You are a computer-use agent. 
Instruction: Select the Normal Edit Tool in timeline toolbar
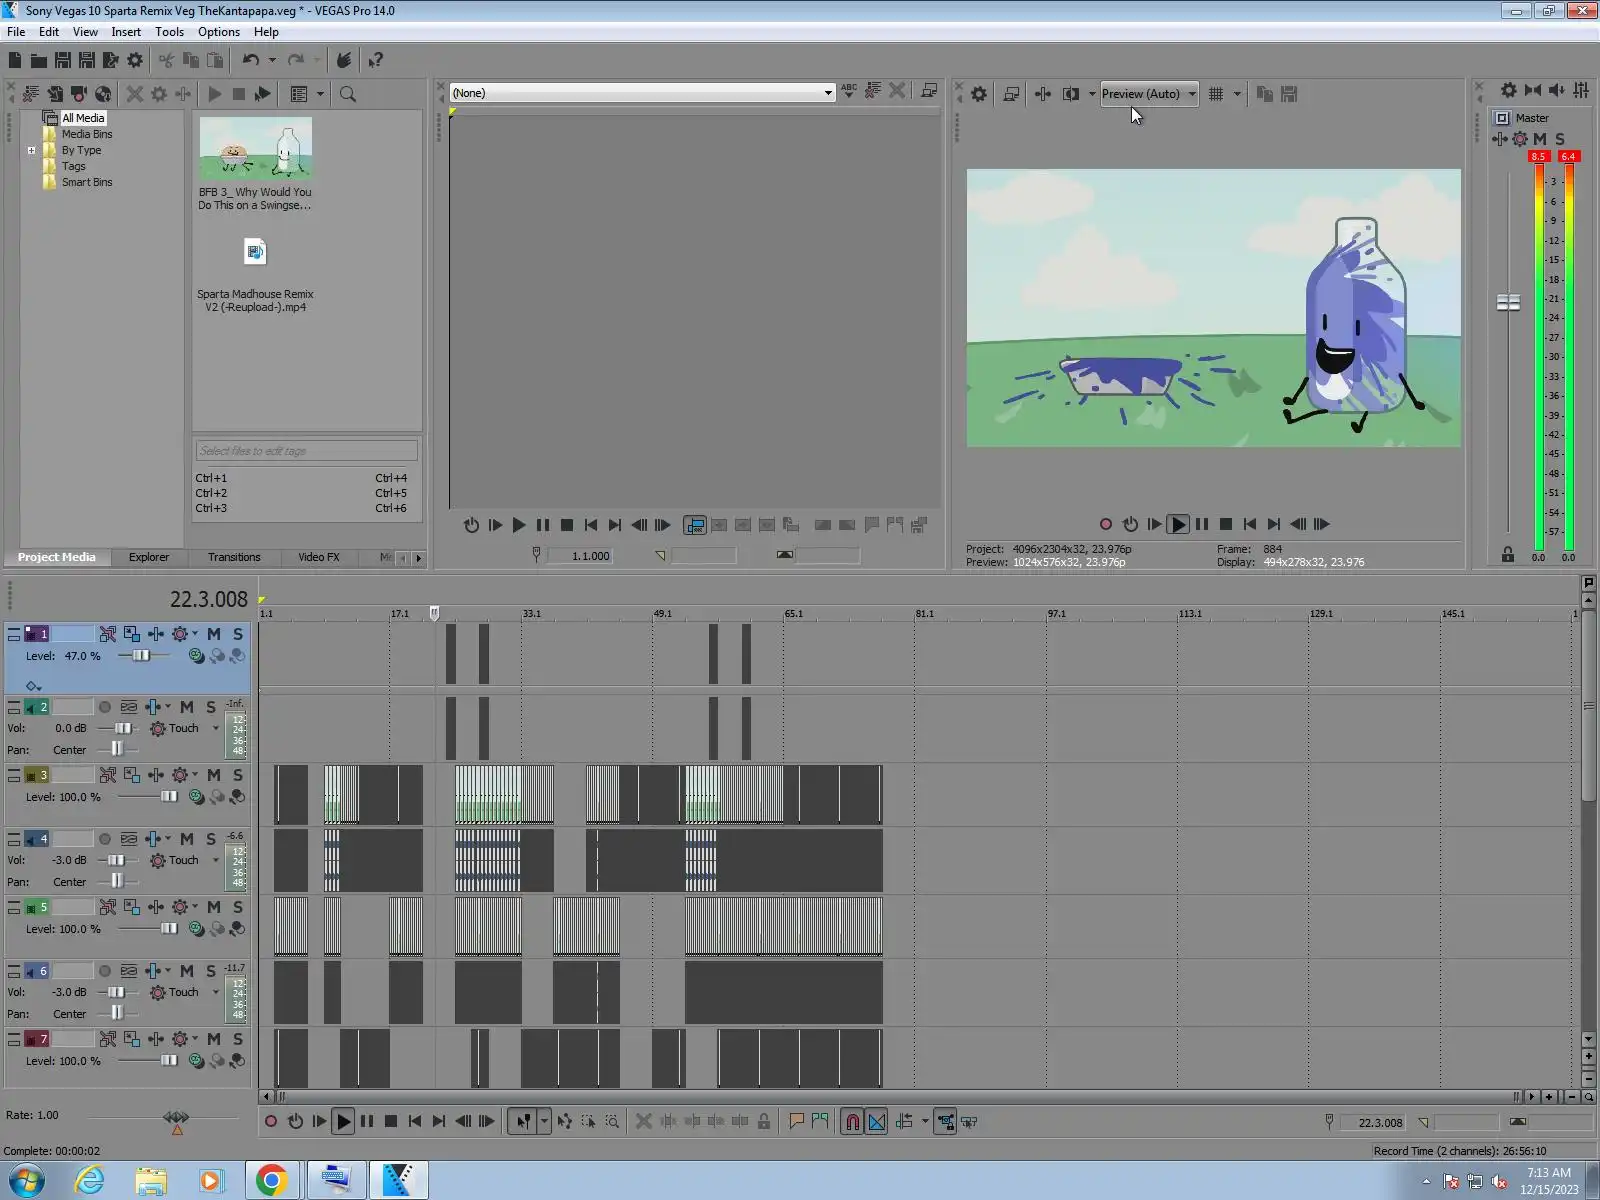tap(523, 1122)
